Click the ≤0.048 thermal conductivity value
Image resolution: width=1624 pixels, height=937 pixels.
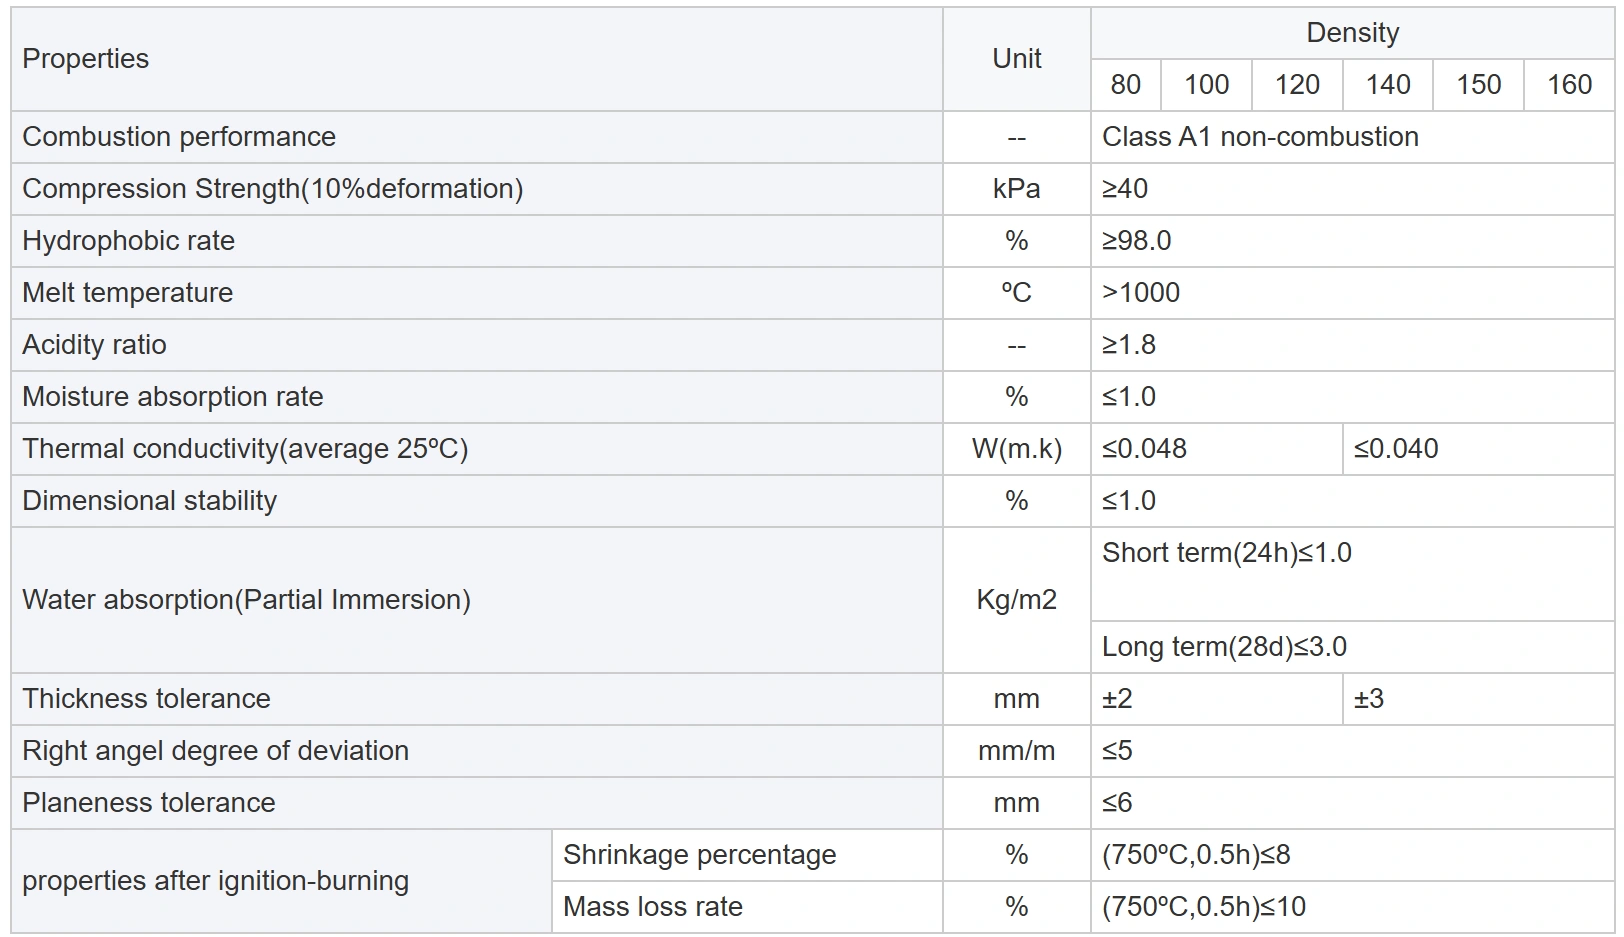coord(1144,449)
